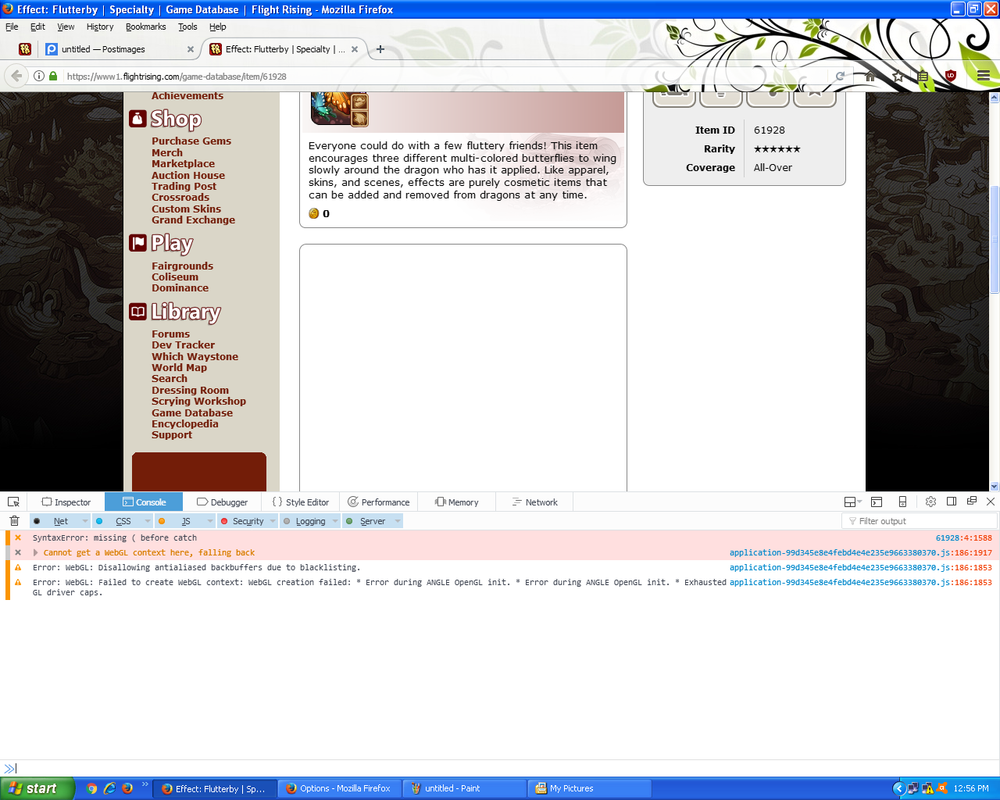Expand the Security filter dropdown arrow
This screenshot has height=800, width=1000.
[x=273, y=521]
